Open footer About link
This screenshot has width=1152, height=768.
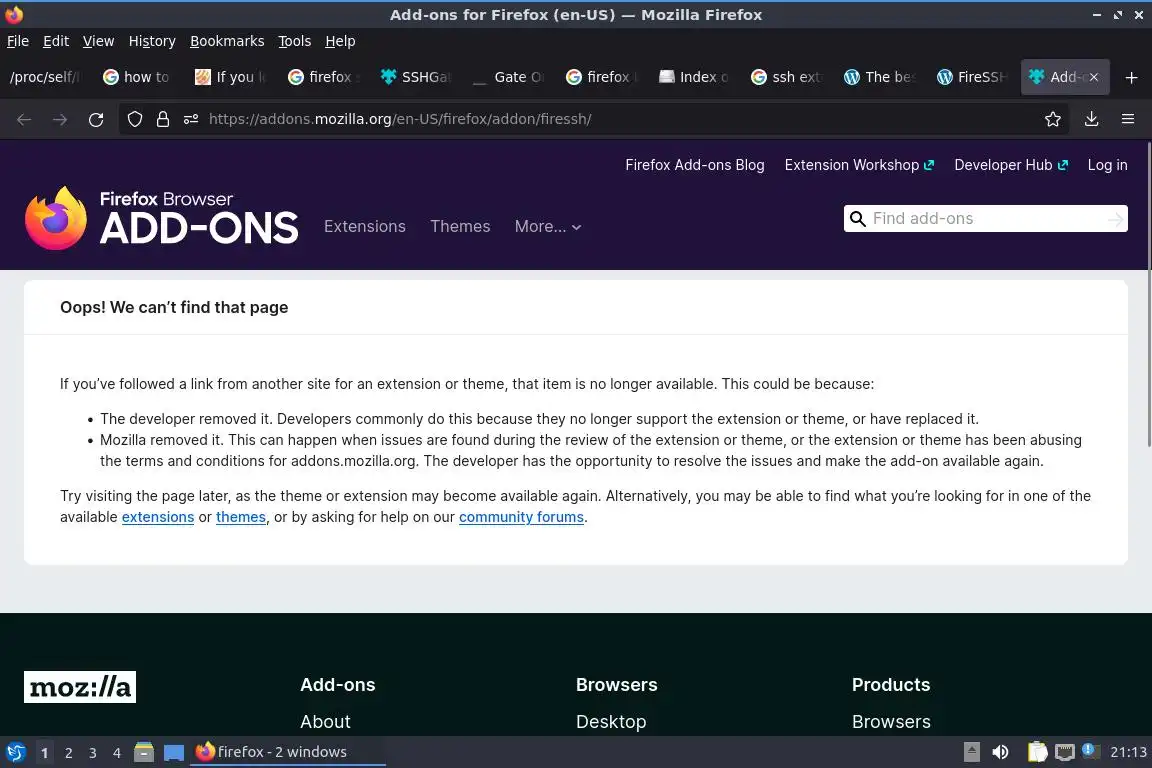click(325, 722)
